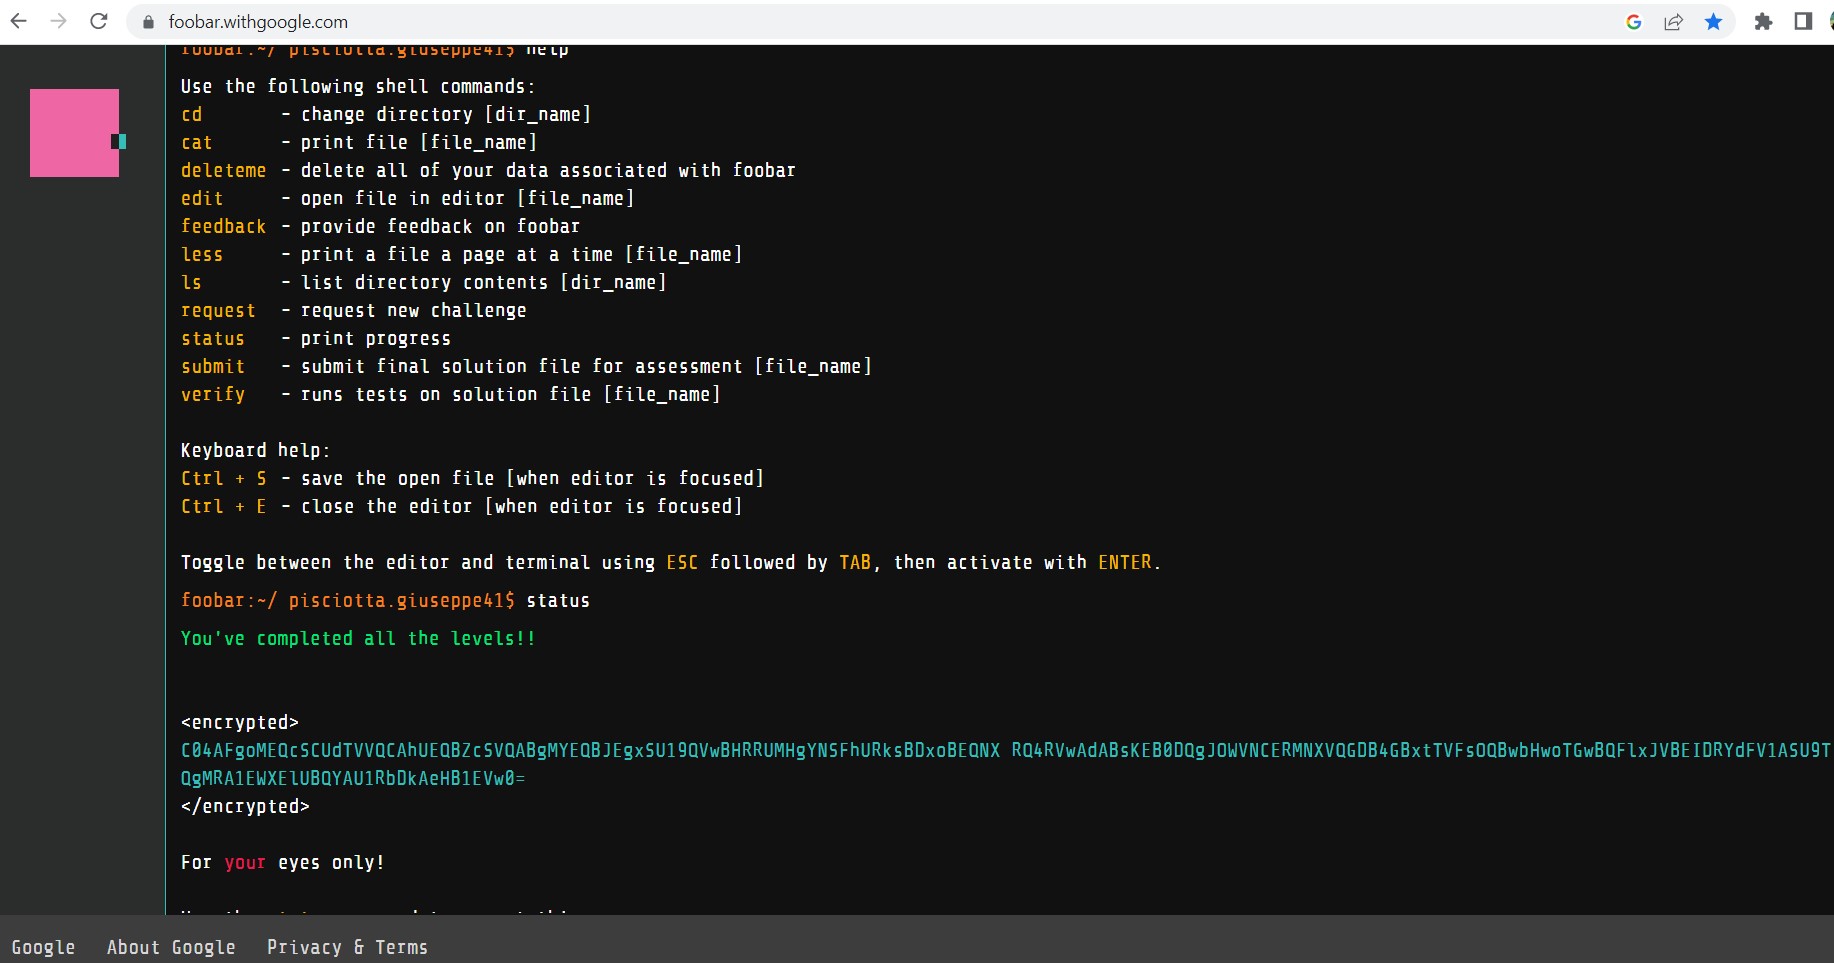Select the 'cat' command in the help list
This screenshot has height=963, width=1834.
coord(197,143)
